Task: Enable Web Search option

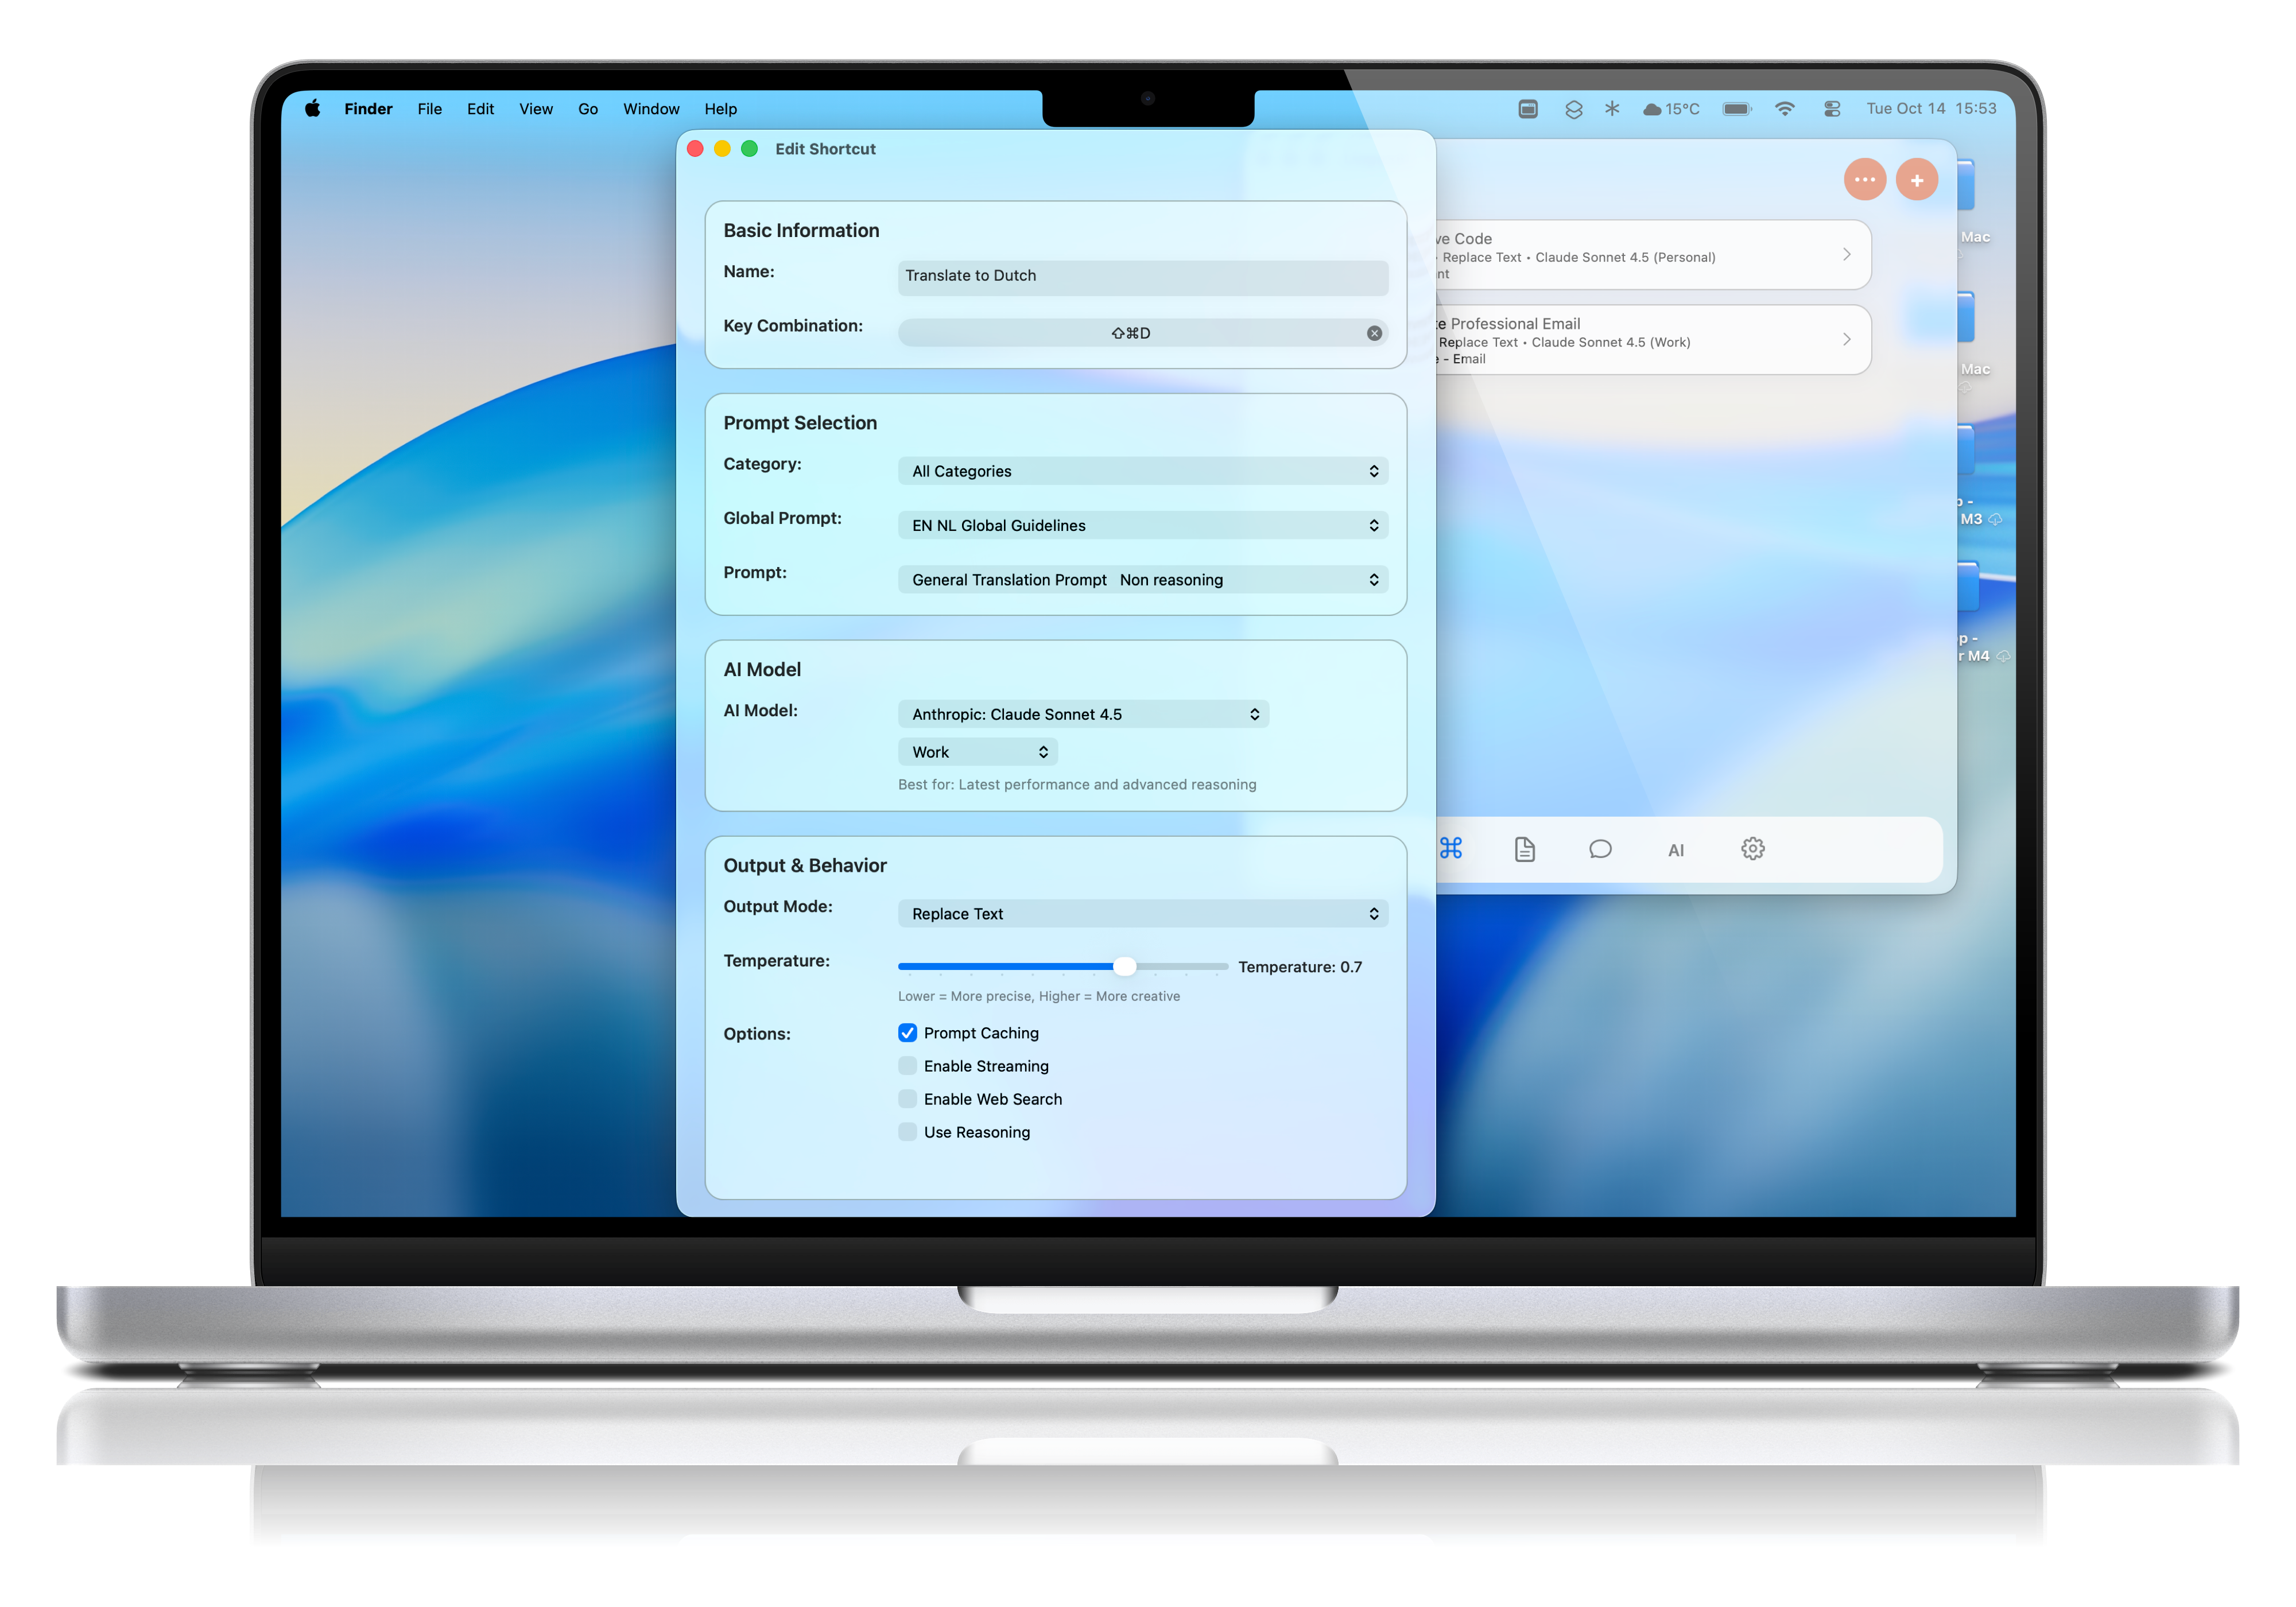Action: coord(907,1098)
